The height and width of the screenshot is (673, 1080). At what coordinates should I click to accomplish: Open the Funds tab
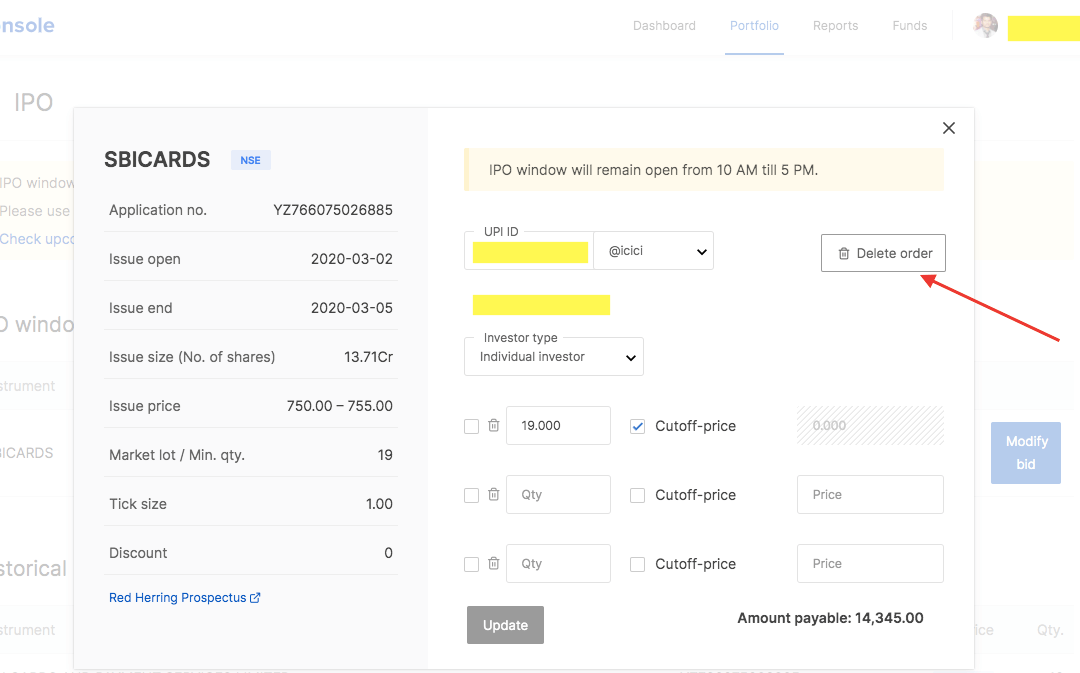(909, 25)
